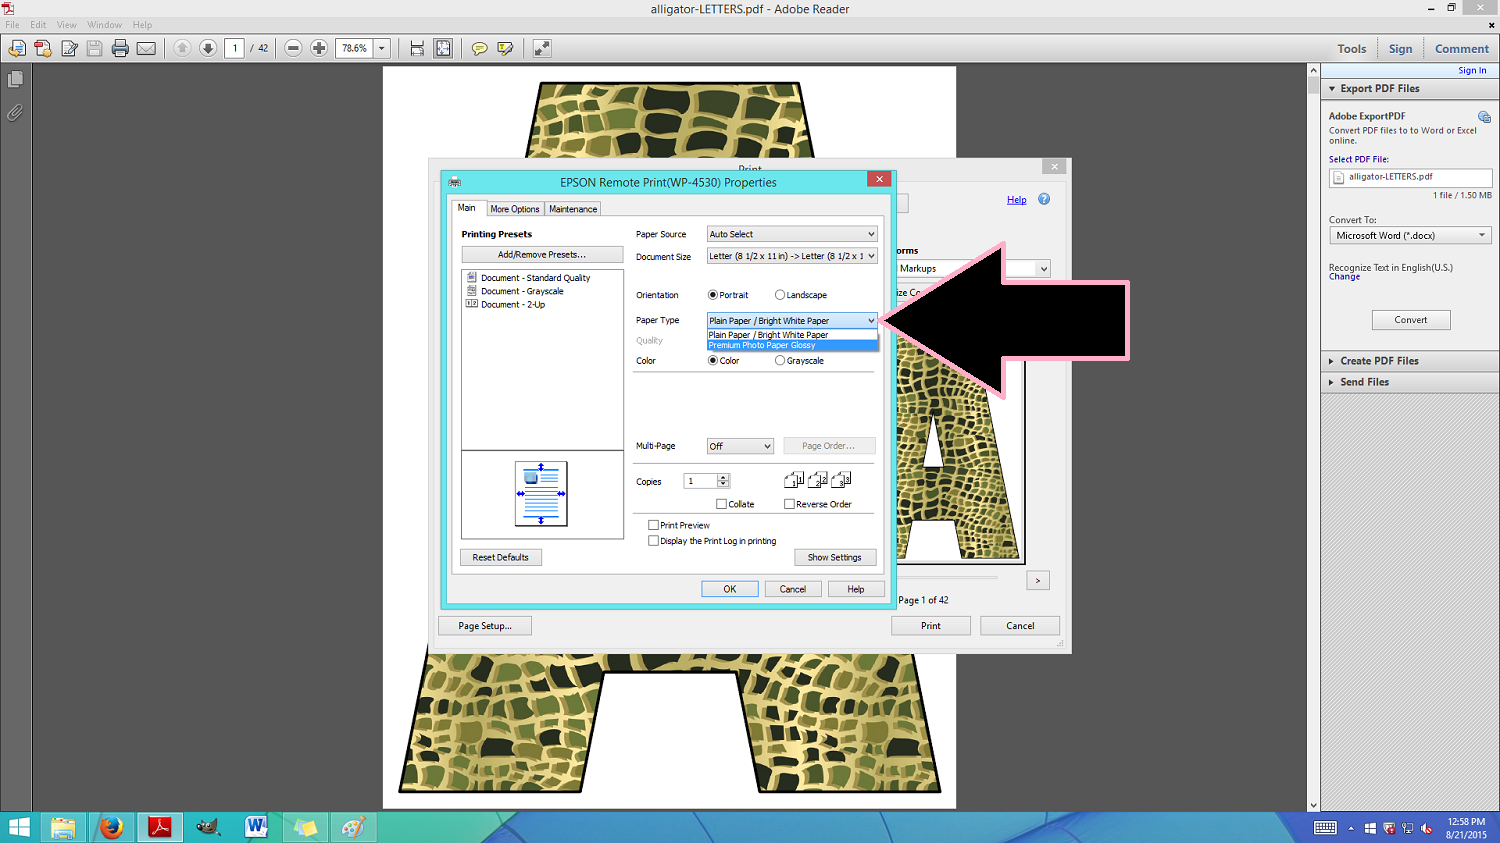Select the Landscape orientation radio button
Screen dimensions: 1500x843
pos(780,295)
